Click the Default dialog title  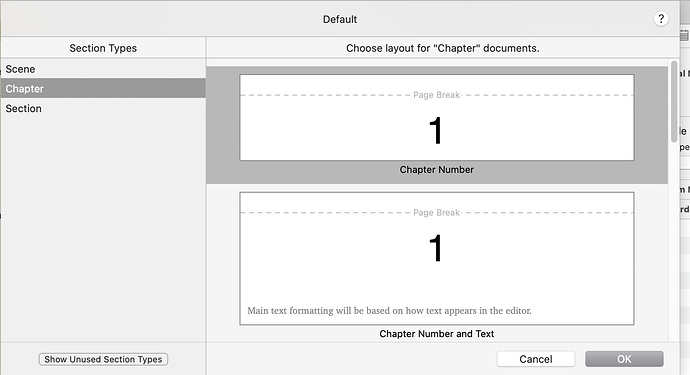click(340, 19)
